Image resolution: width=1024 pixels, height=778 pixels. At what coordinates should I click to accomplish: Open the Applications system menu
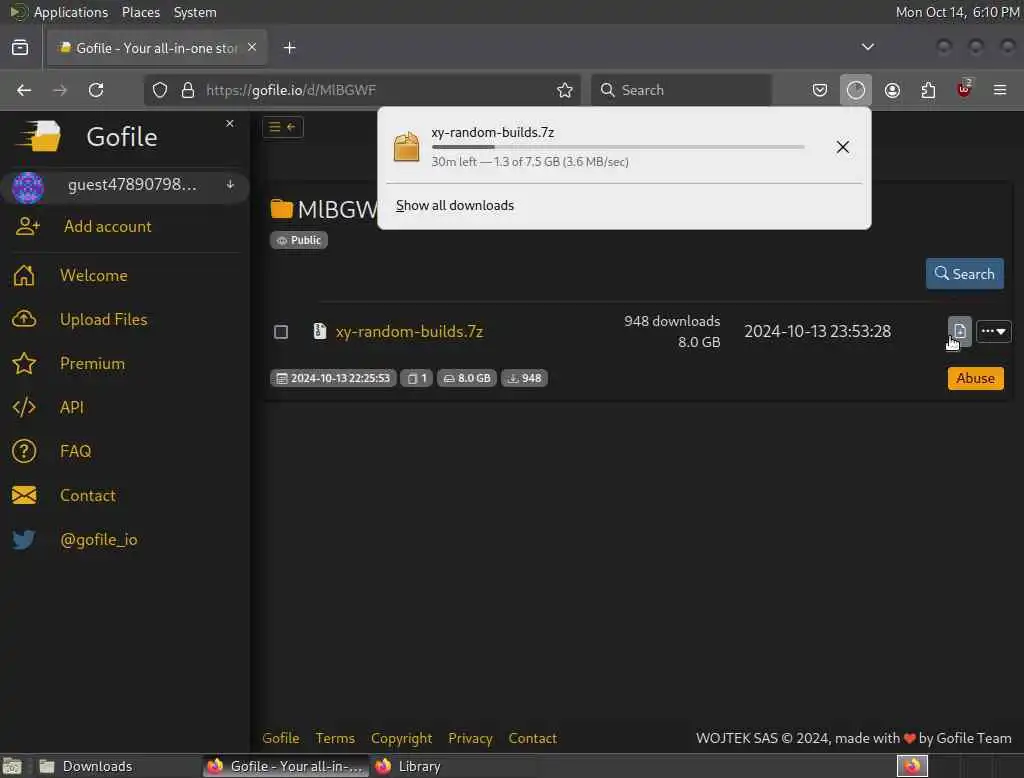[x=71, y=12]
